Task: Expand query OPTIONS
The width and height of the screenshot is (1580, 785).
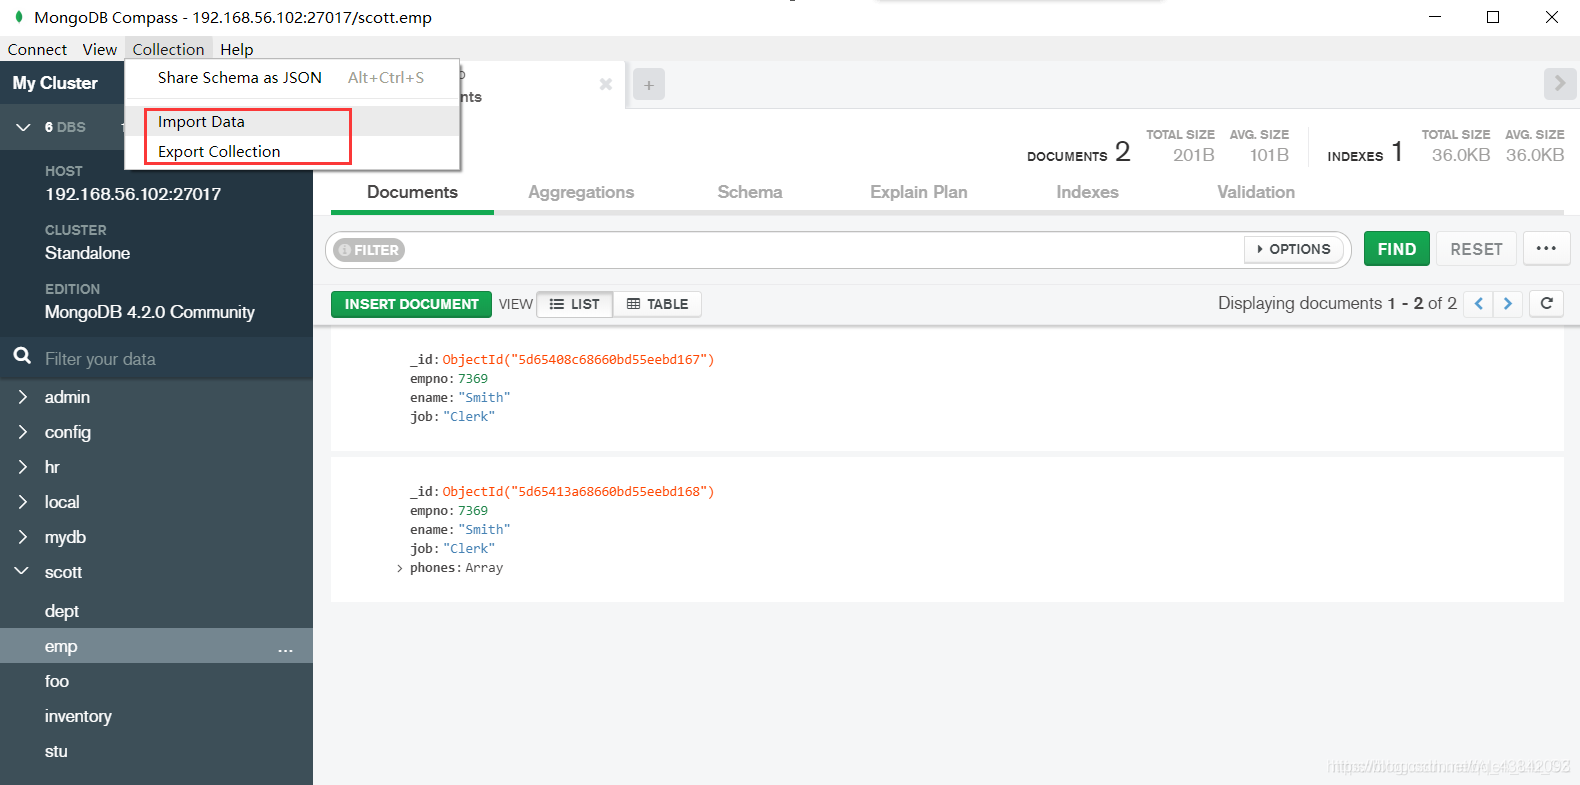Action: (1294, 249)
